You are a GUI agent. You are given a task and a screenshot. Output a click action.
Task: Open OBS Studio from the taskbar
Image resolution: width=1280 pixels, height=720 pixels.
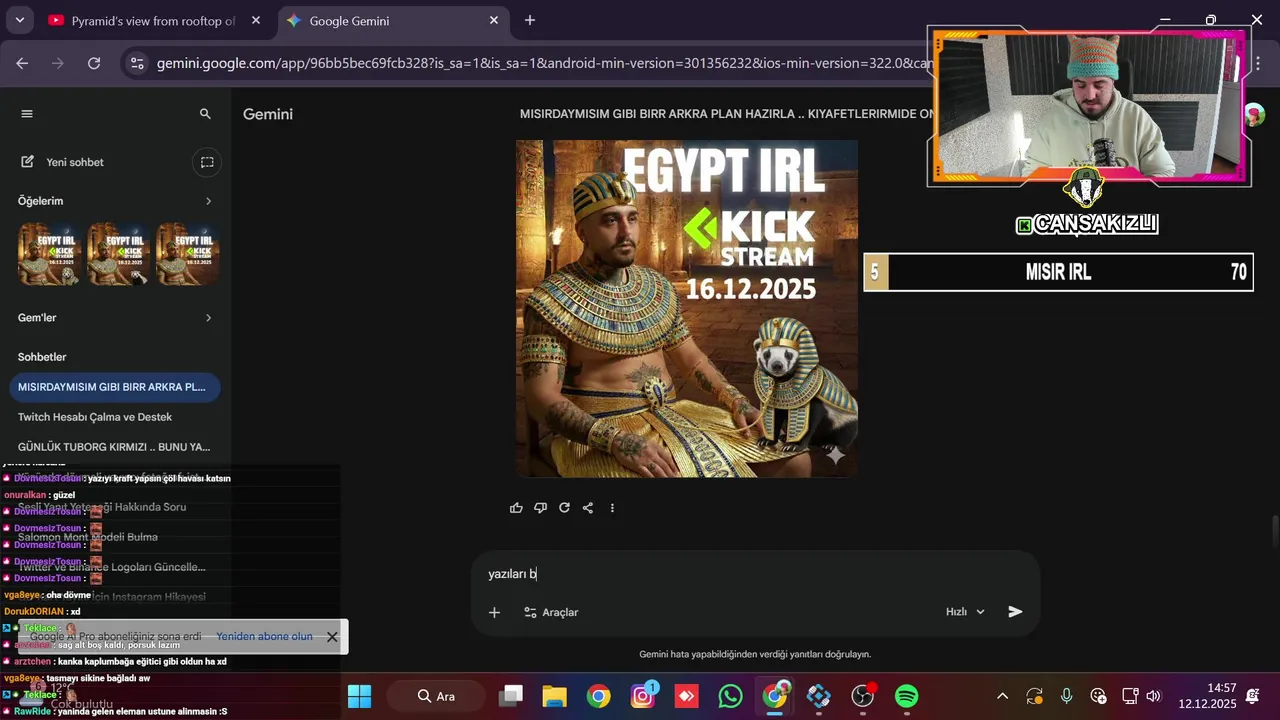click(x=863, y=696)
